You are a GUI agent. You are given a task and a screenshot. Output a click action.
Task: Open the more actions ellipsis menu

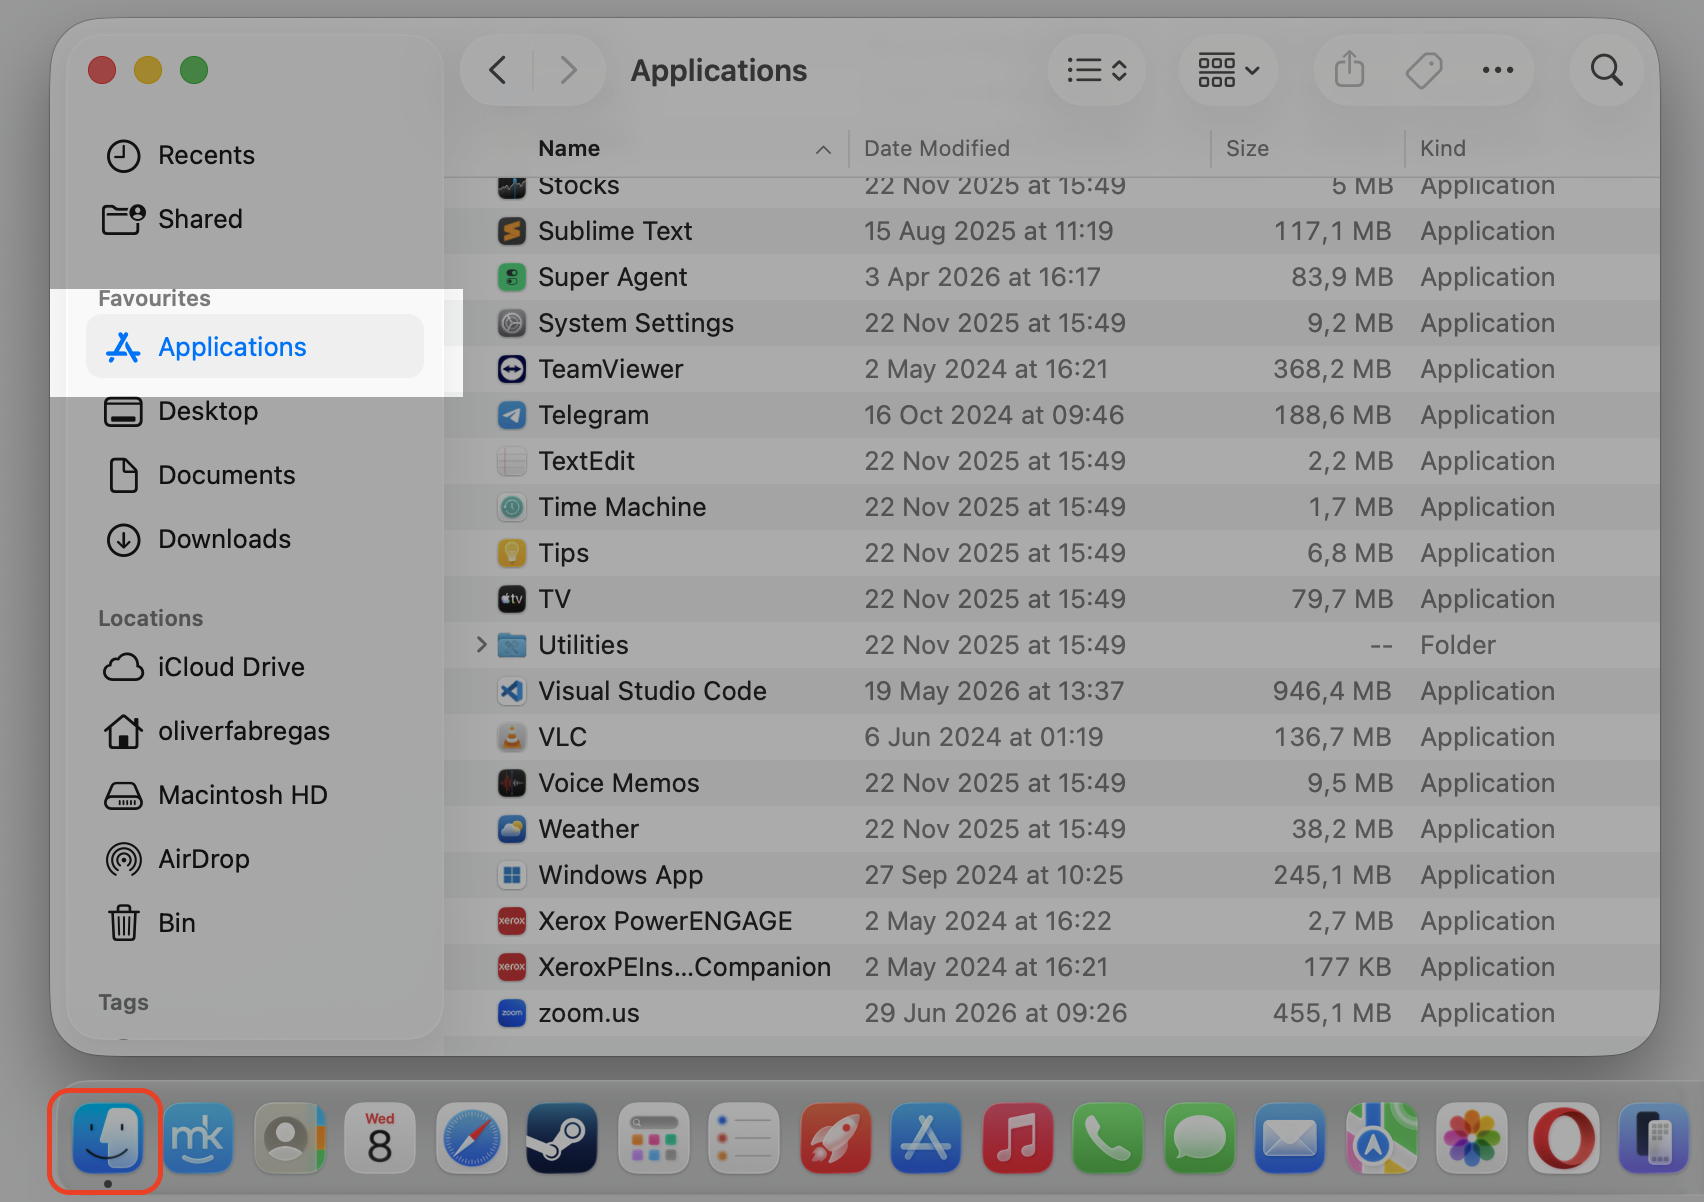1497,70
